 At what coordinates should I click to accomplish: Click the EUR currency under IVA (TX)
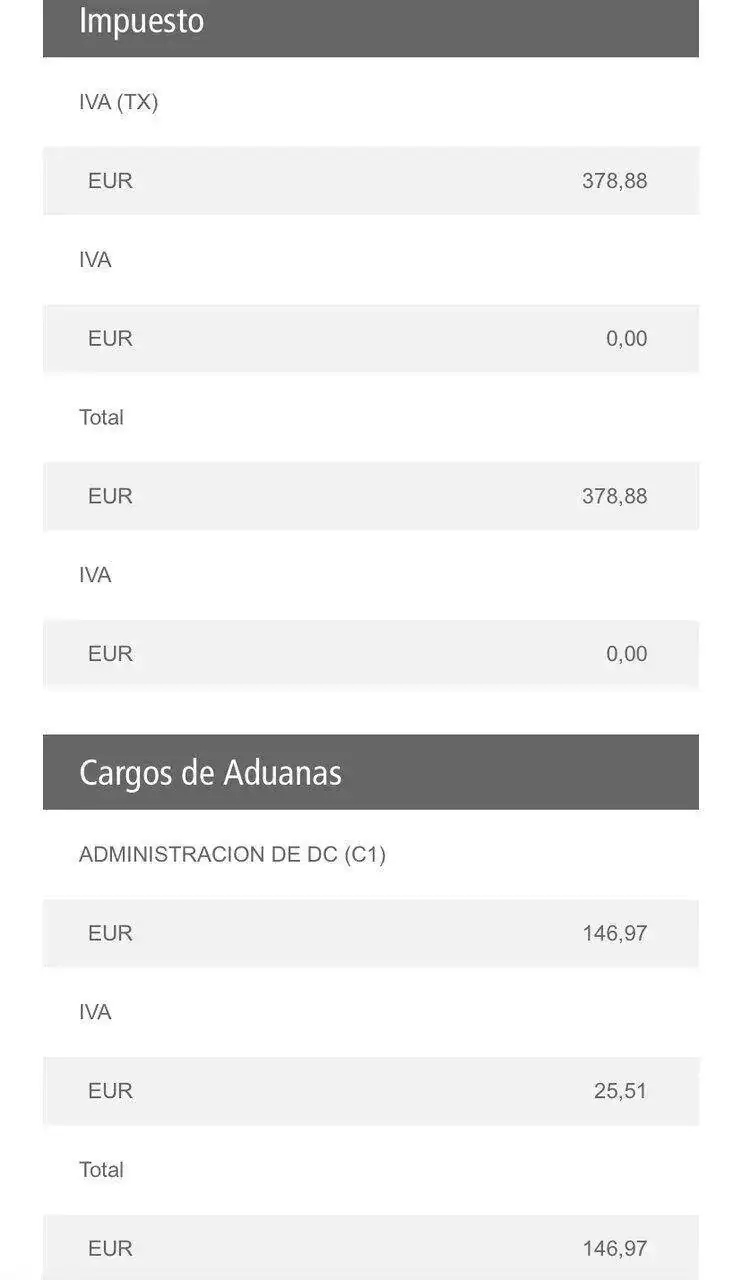coord(110,181)
